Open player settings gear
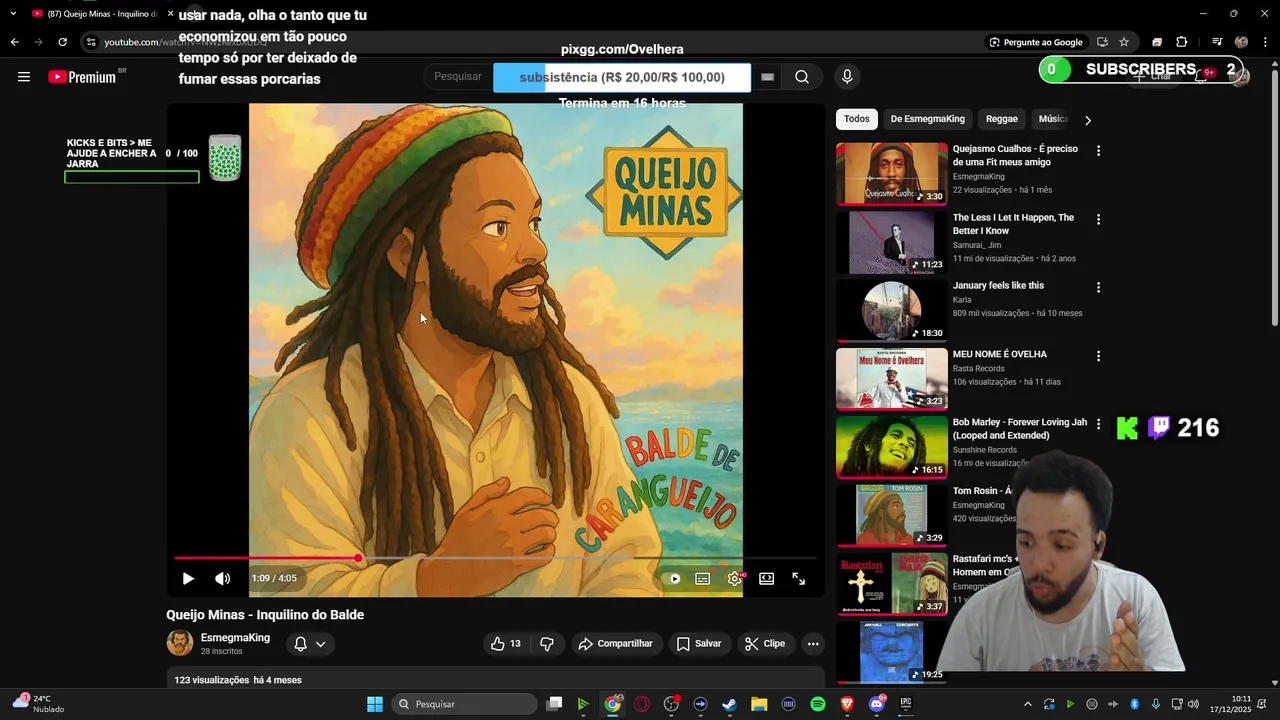The image size is (1280, 720). (x=735, y=578)
